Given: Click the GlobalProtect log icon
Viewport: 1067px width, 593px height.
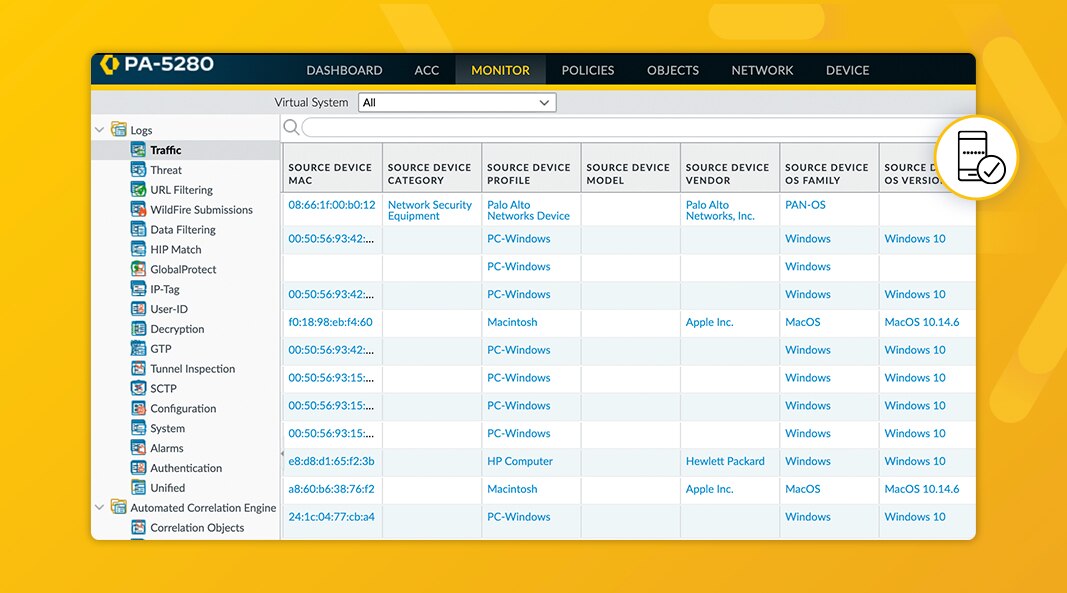Looking at the screenshot, I should (x=138, y=269).
